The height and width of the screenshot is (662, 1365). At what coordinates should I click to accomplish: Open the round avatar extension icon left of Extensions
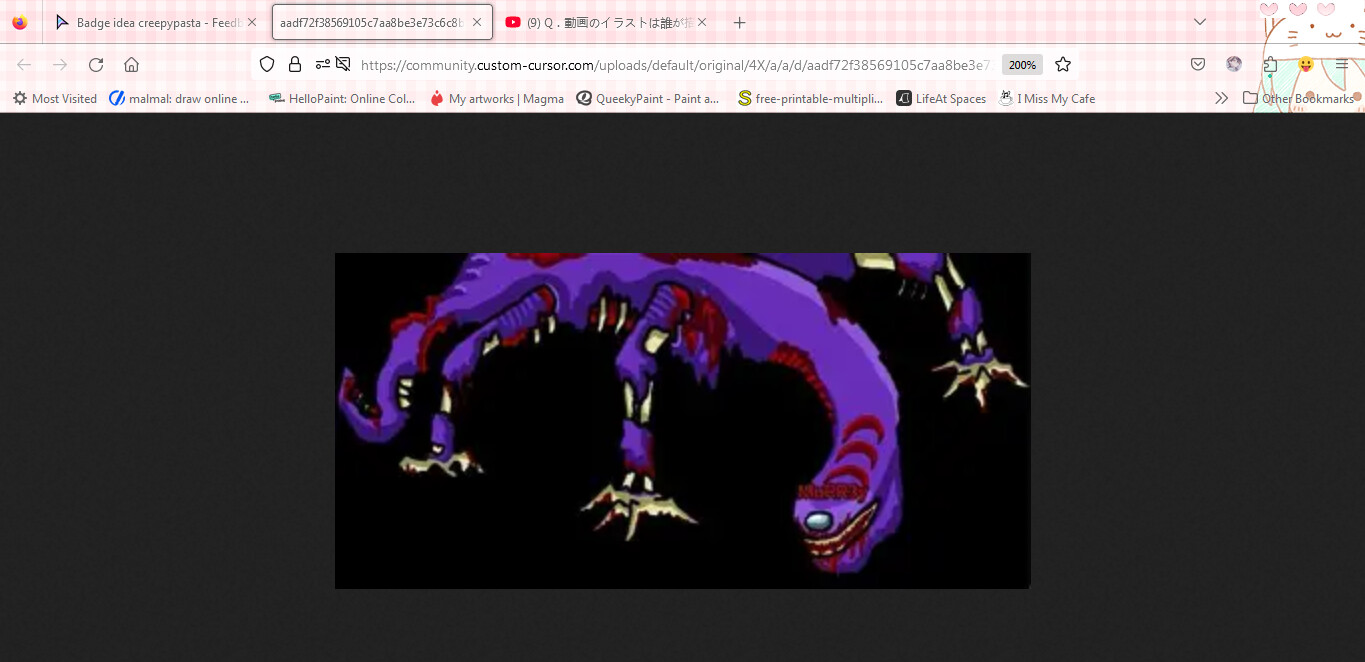tap(1234, 64)
